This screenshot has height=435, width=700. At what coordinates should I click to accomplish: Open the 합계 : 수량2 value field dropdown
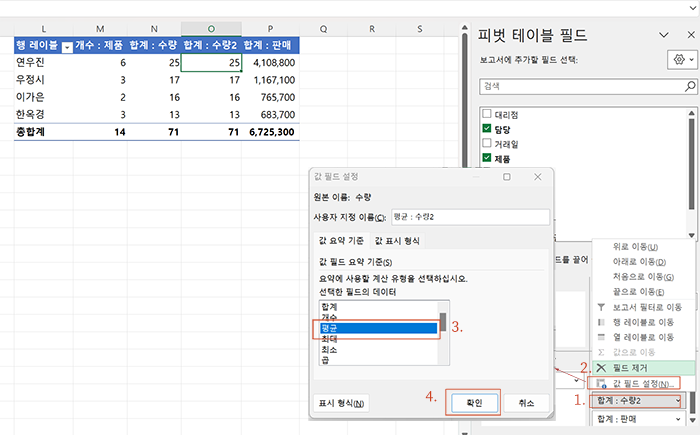click(677, 401)
